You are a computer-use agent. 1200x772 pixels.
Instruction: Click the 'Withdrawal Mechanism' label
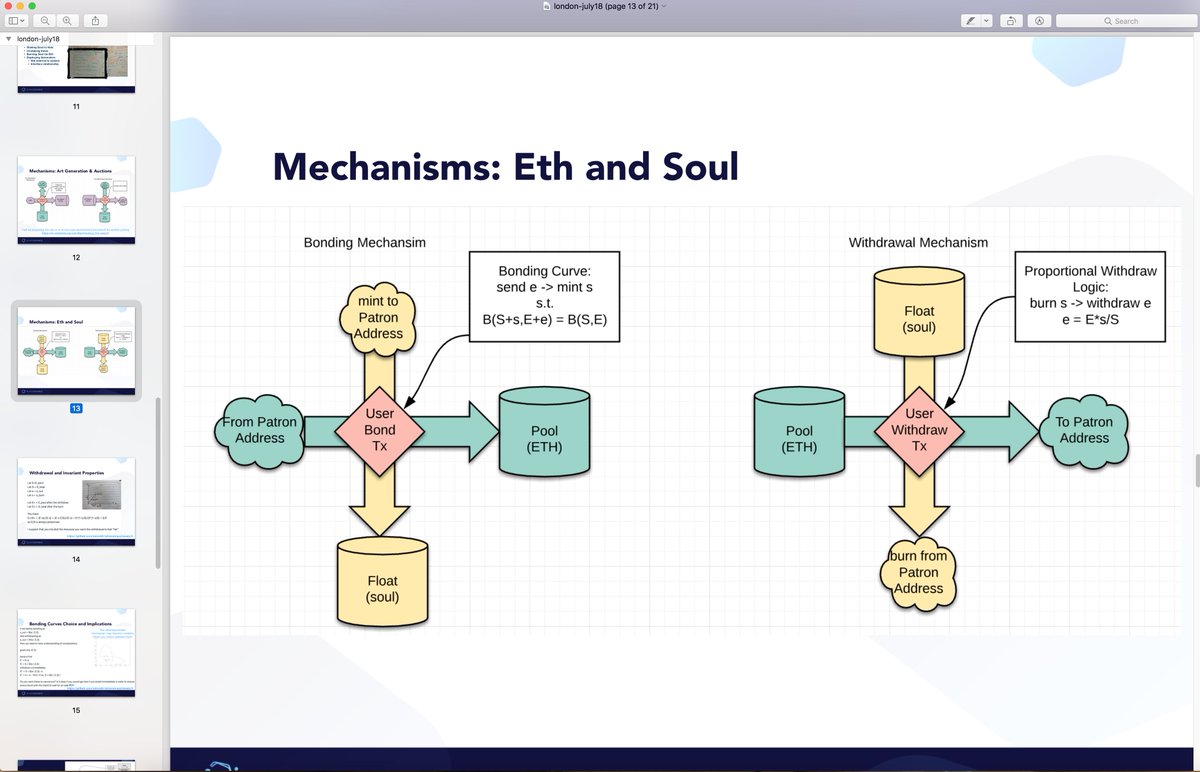coord(918,242)
